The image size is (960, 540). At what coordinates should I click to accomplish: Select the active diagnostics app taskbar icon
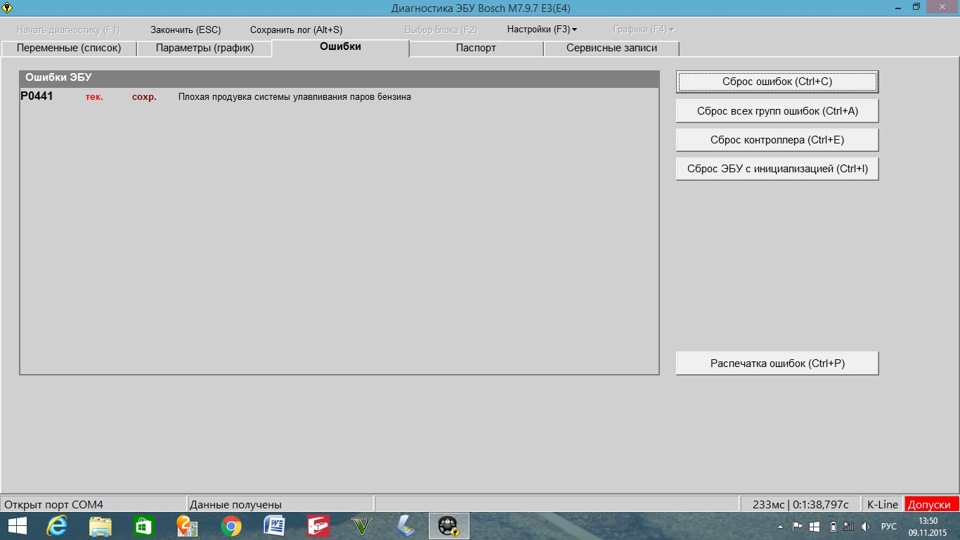[449, 526]
